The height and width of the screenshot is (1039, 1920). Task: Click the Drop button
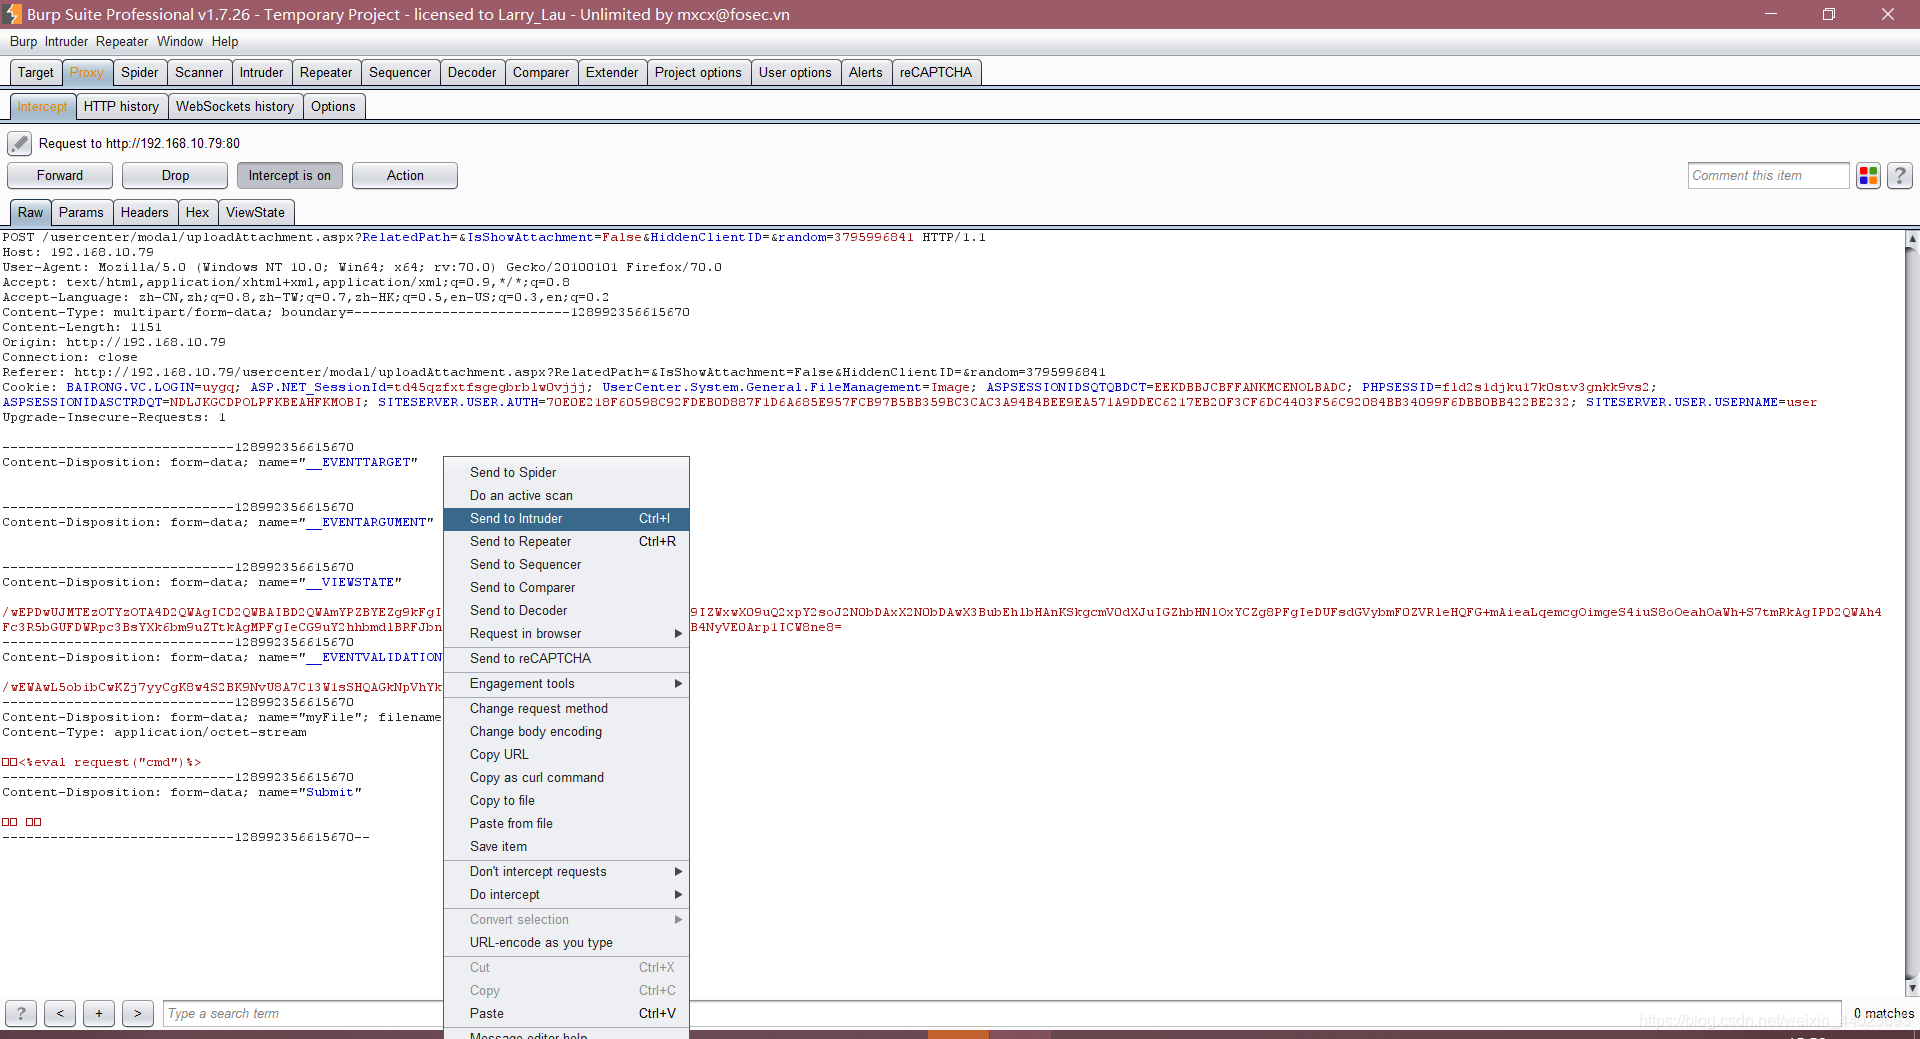point(175,176)
